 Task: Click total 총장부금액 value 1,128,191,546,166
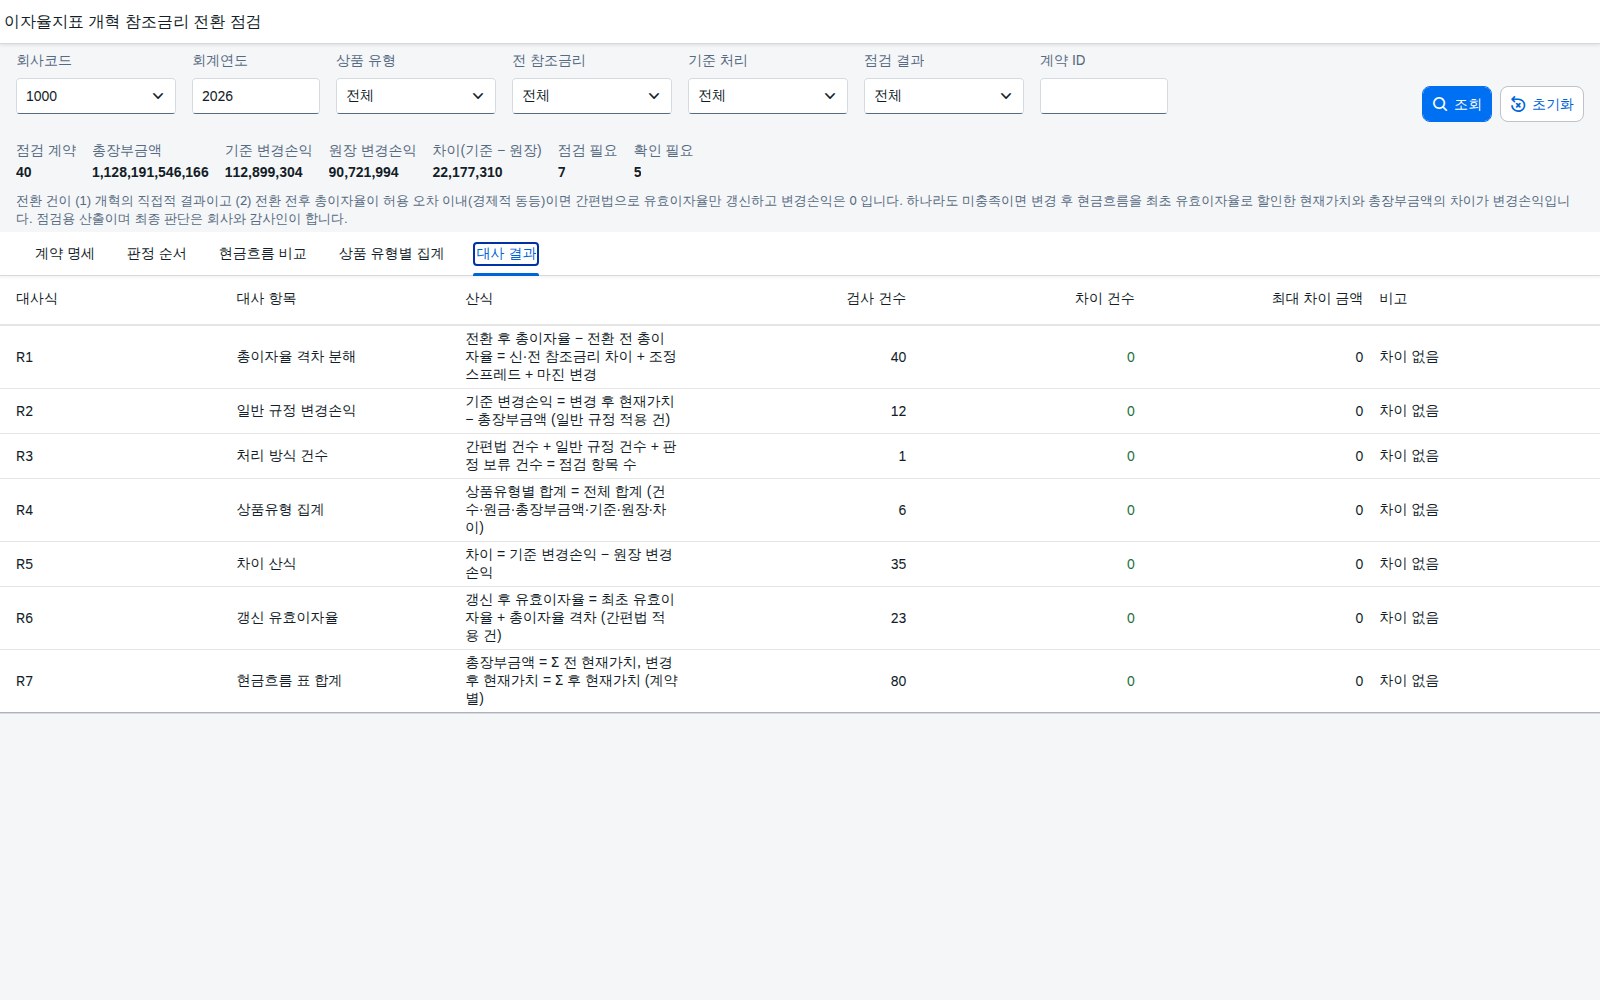point(150,172)
